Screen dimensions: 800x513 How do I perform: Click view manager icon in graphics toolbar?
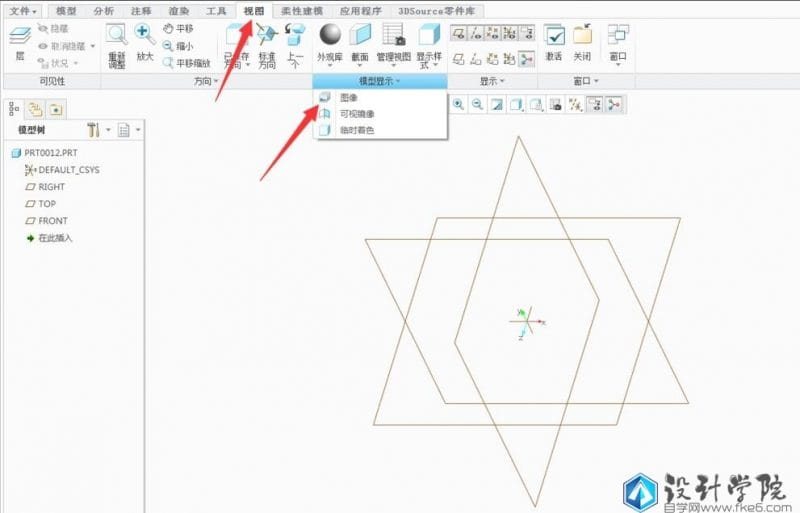[556, 104]
